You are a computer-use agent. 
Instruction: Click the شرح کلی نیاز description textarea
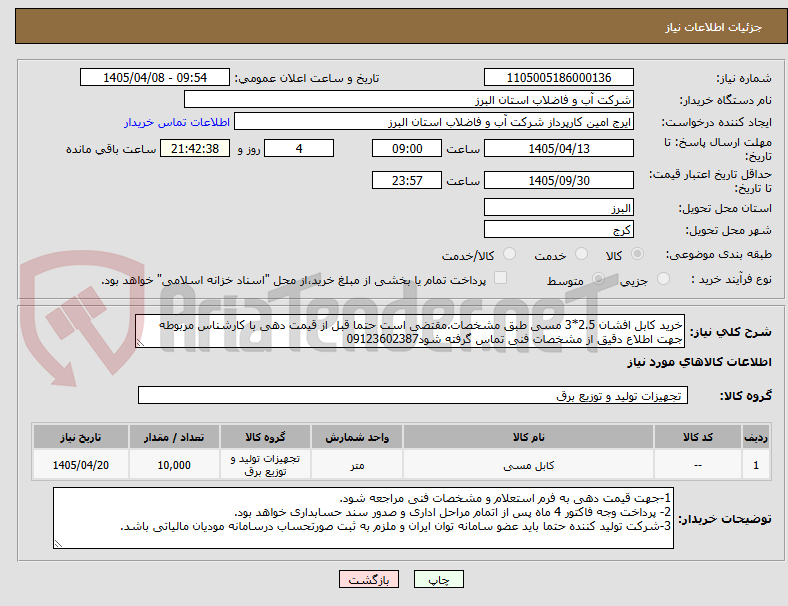point(410,331)
